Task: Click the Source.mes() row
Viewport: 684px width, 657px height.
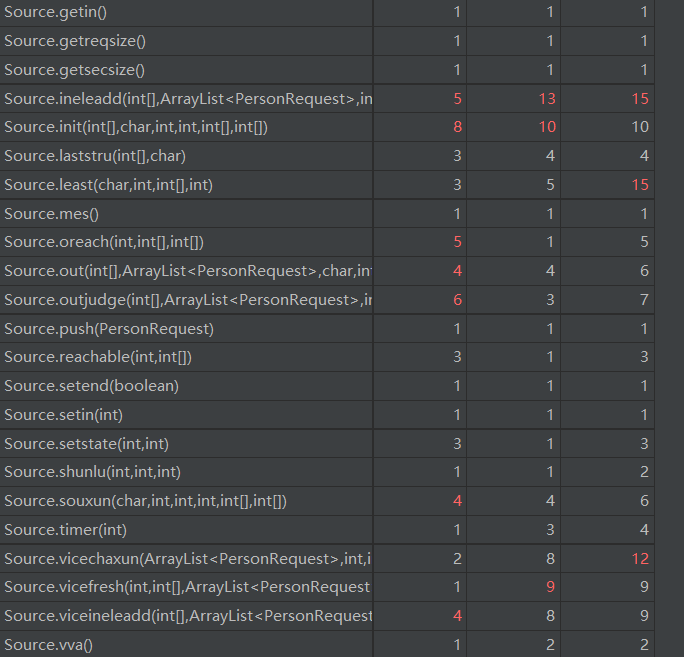Action: 52,214
